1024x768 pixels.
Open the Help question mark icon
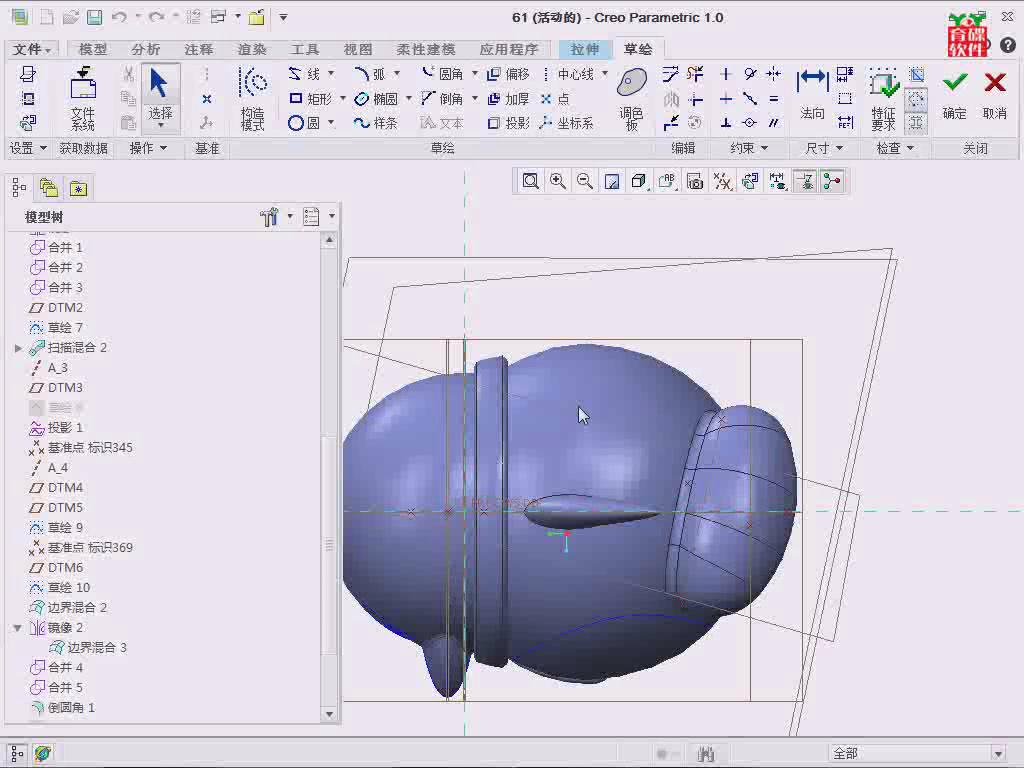[1008, 45]
